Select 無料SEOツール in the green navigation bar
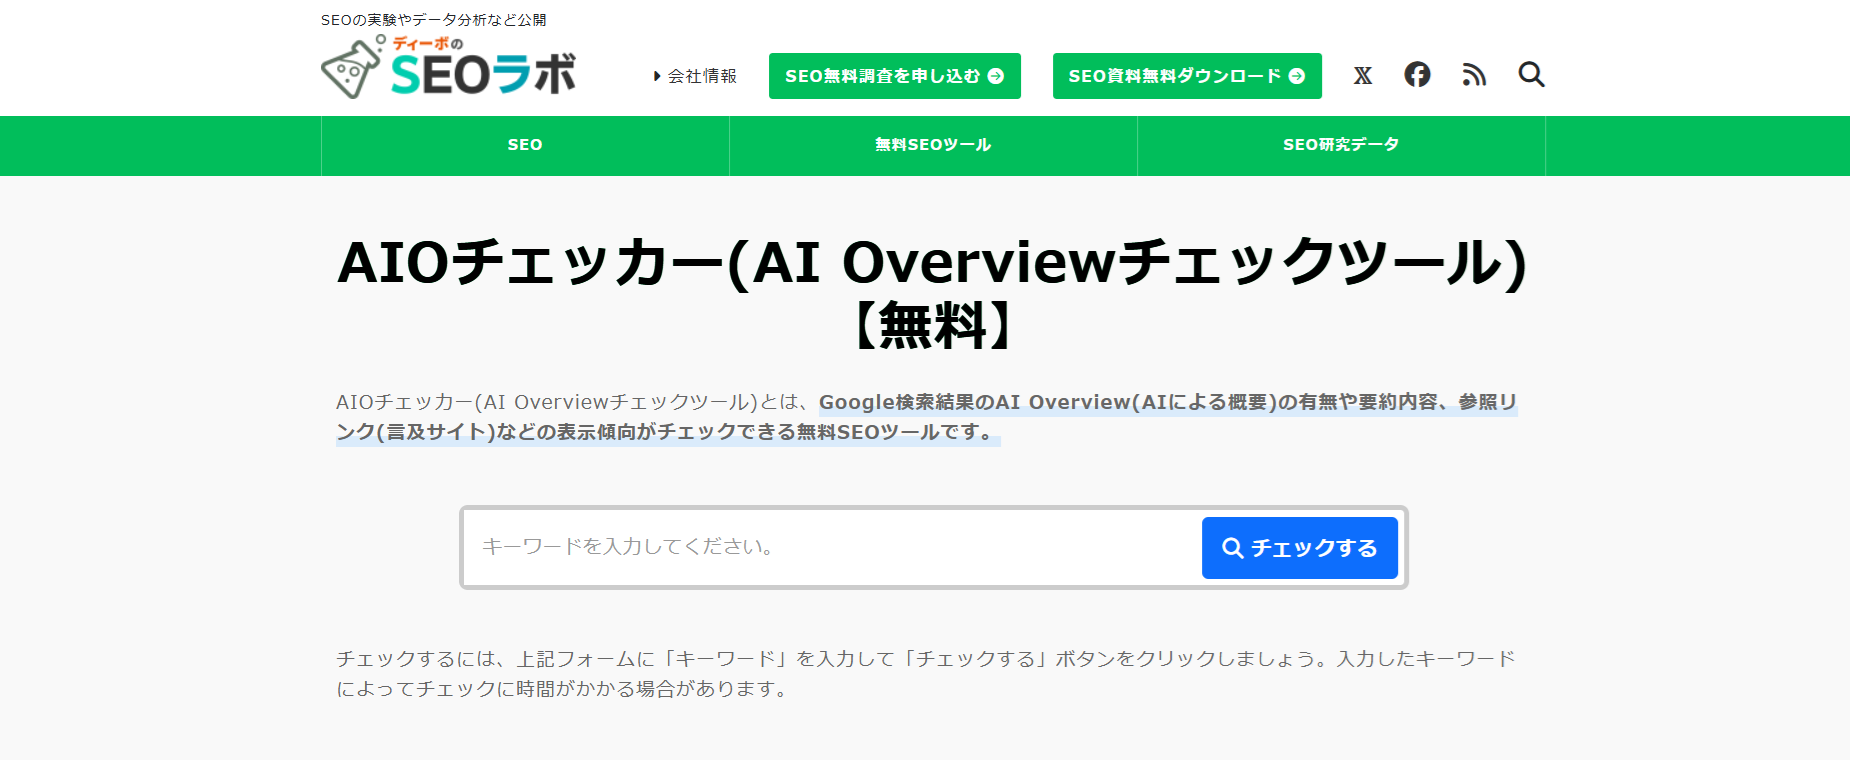Image resolution: width=1850 pixels, height=760 pixels. click(x=933, y=145)
